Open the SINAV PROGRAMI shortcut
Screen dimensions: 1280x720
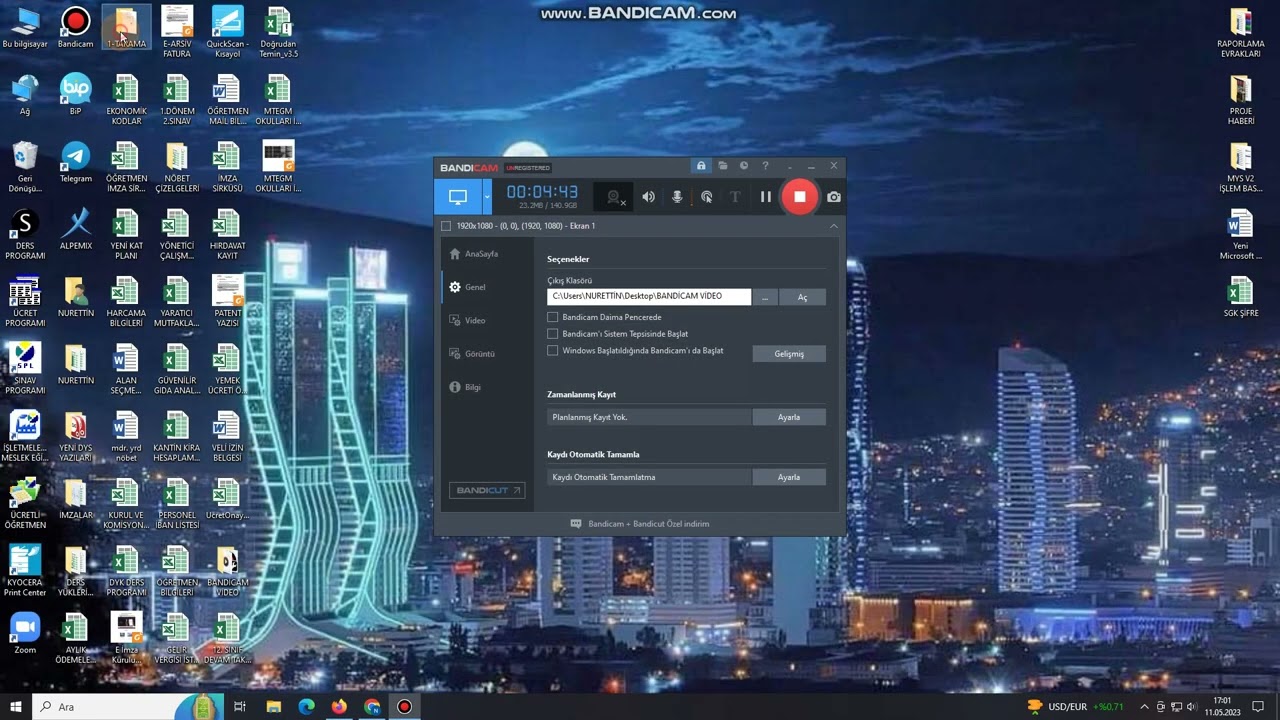coord(25,369)
